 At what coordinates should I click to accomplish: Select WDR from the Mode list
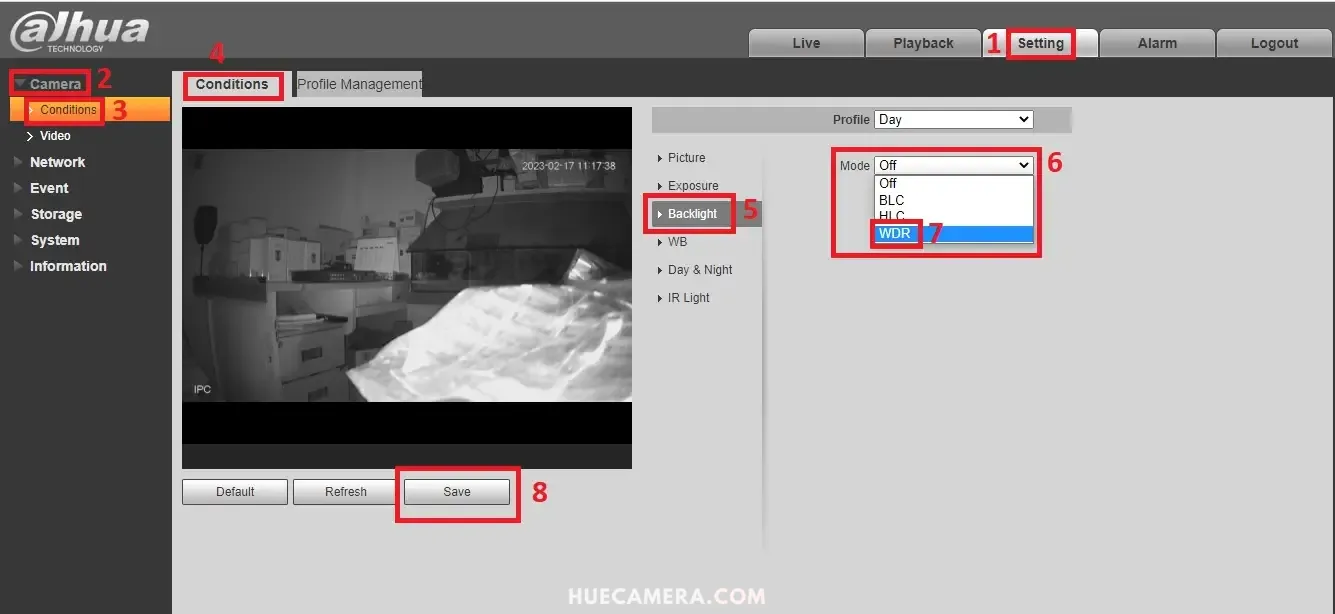[x=895, y=233]
